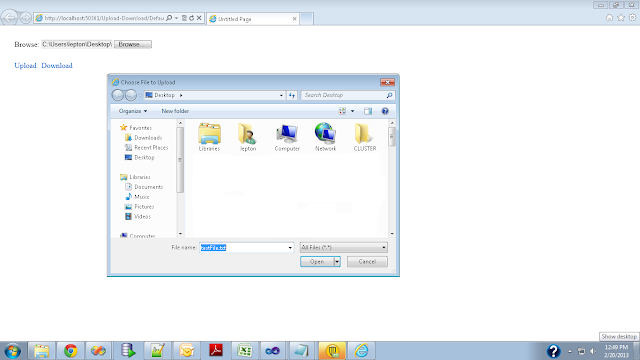Image resolution: width=640 pixels, height=360 pixels.
Task: Show hidden tray icons arrow
Action: [x=570, y=351]
